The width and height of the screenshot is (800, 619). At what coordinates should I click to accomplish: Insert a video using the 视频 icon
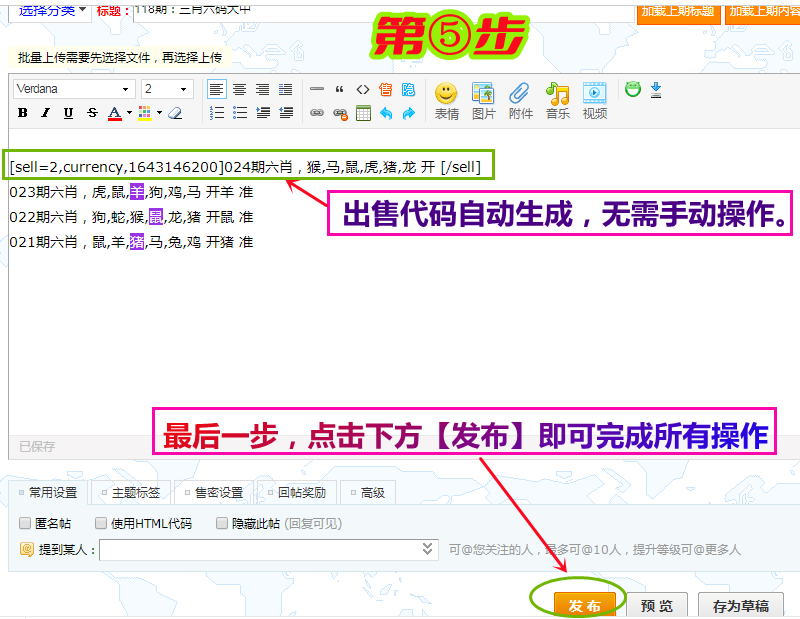(594, 100)
